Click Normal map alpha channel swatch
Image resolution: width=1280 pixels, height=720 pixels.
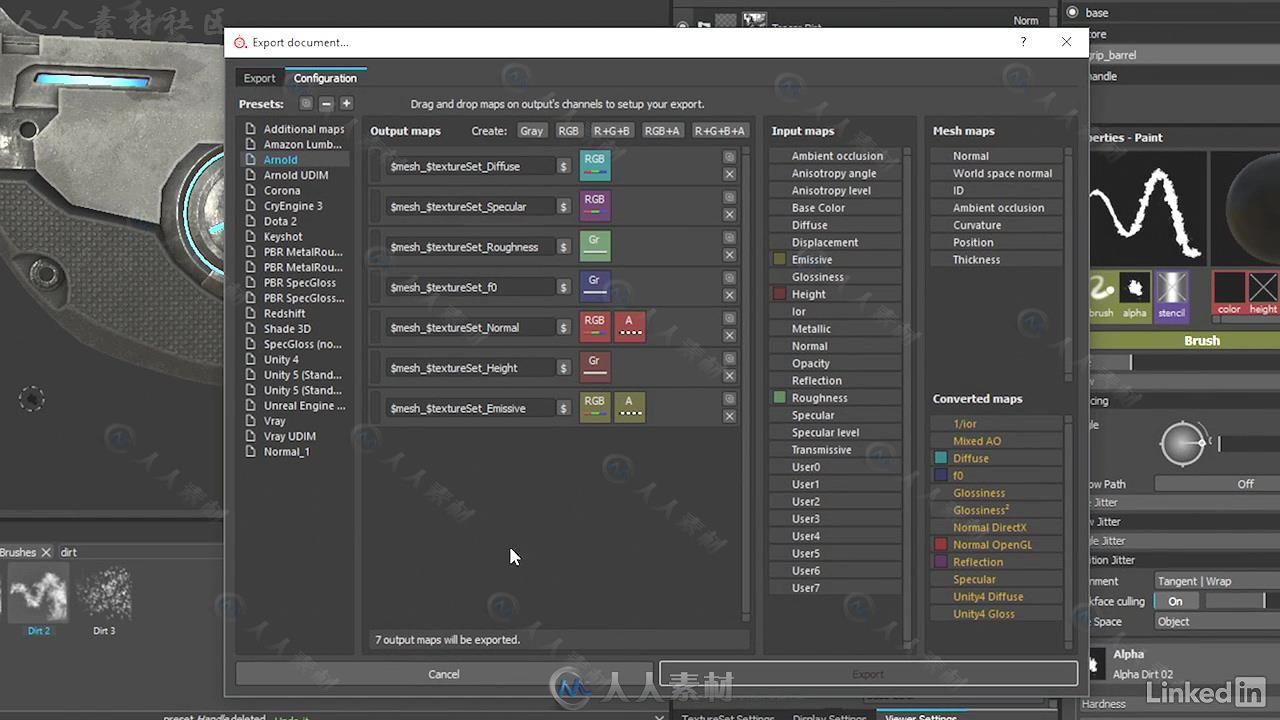630,327
